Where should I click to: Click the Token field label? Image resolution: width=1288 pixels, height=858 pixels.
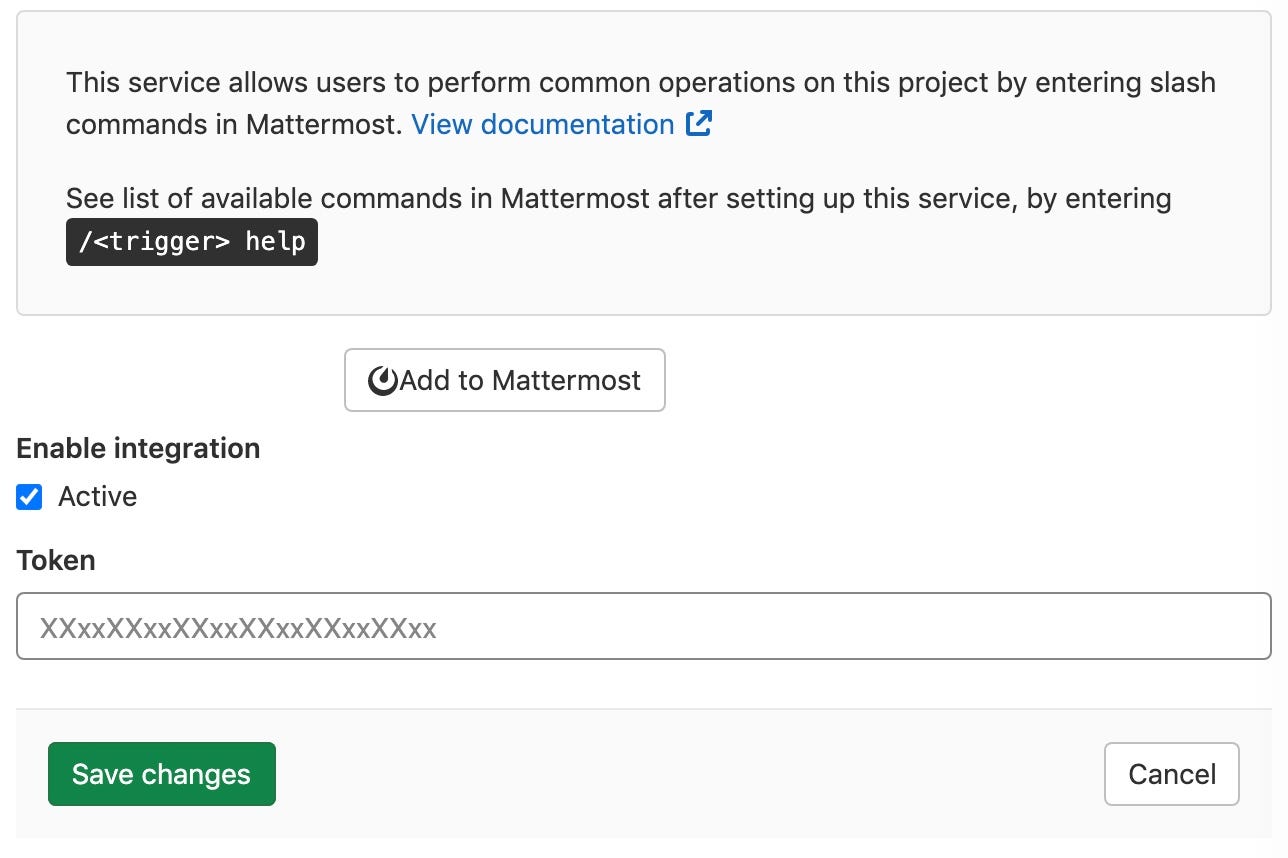(56, 560)
